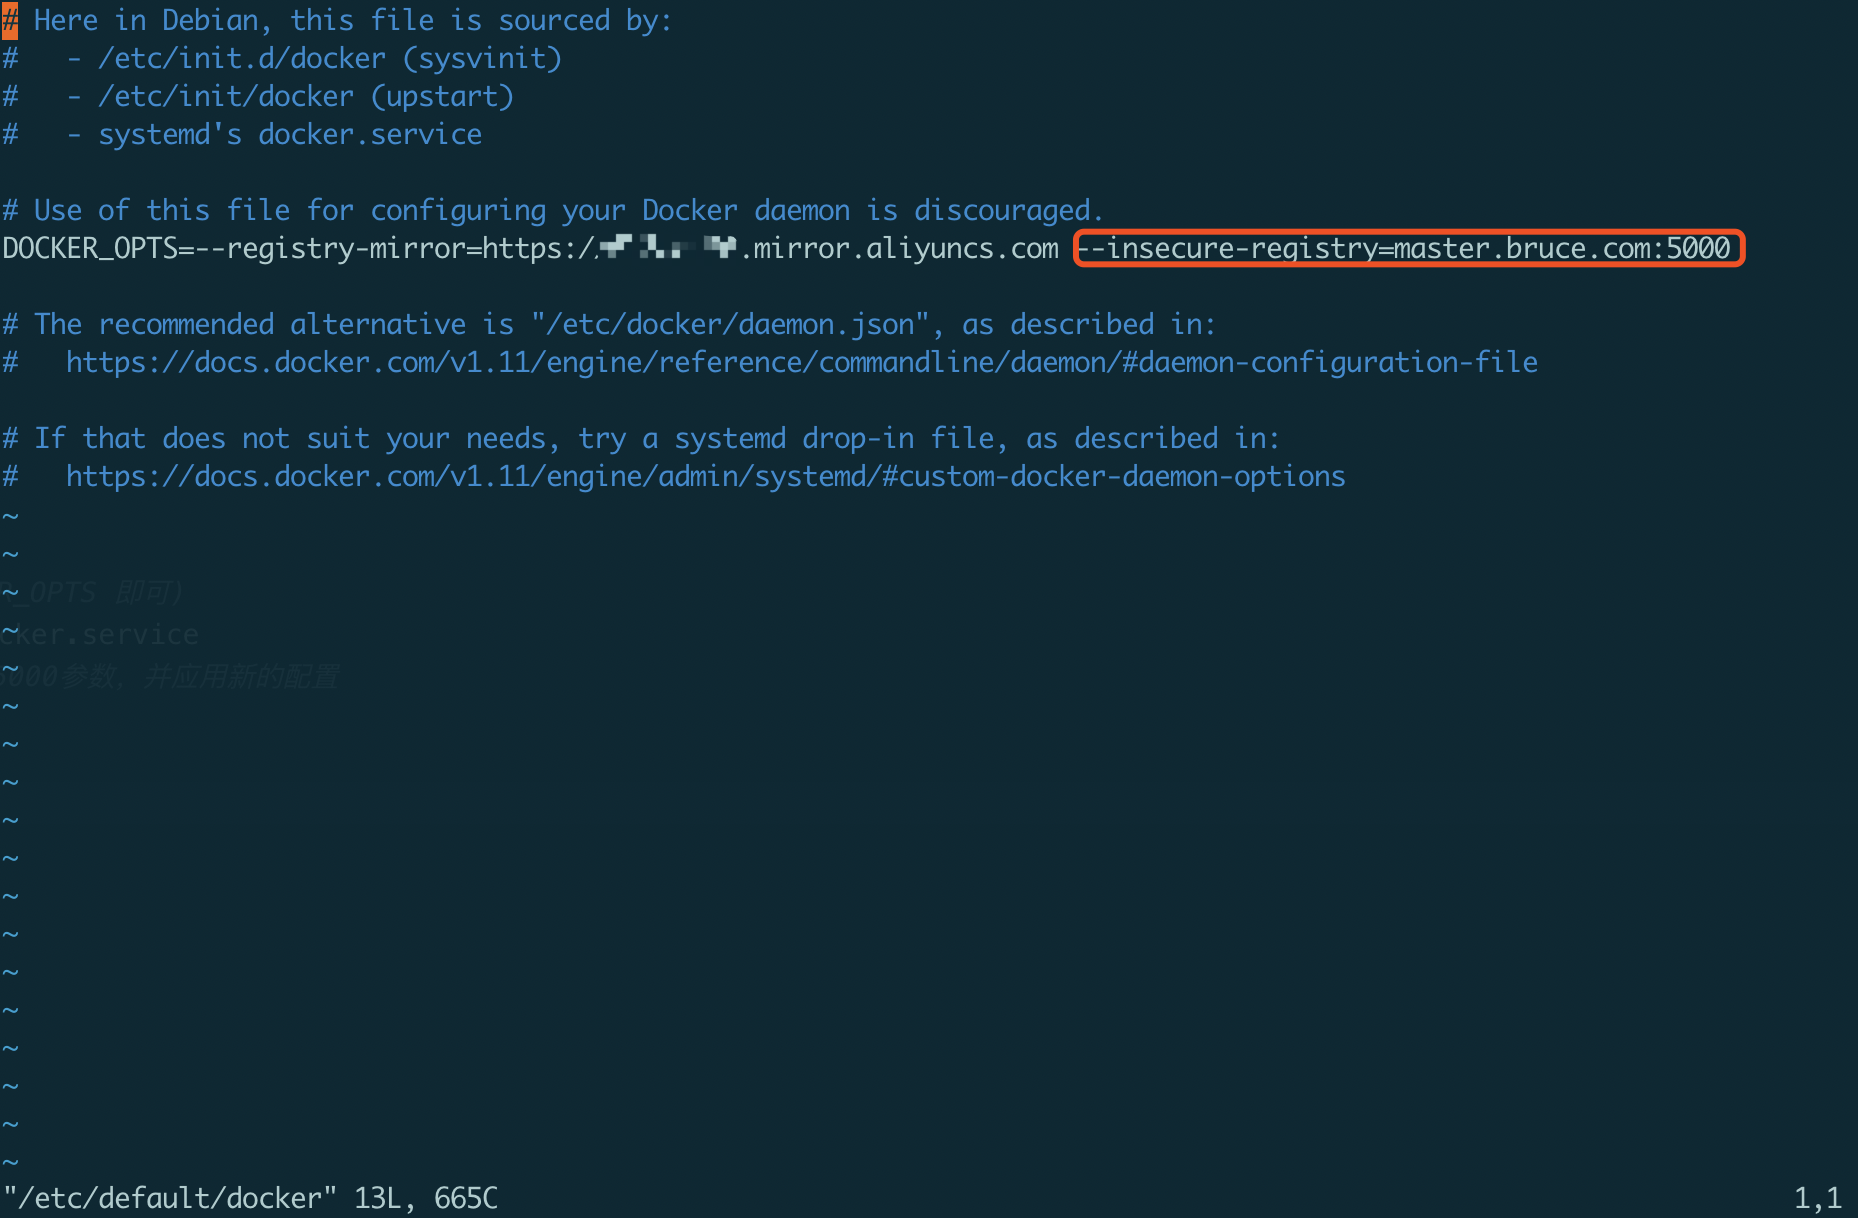Click the /etc/init.d/docker path in the comment
The width and height of the screenshot is (1858, 1218).
pos(241,59)
